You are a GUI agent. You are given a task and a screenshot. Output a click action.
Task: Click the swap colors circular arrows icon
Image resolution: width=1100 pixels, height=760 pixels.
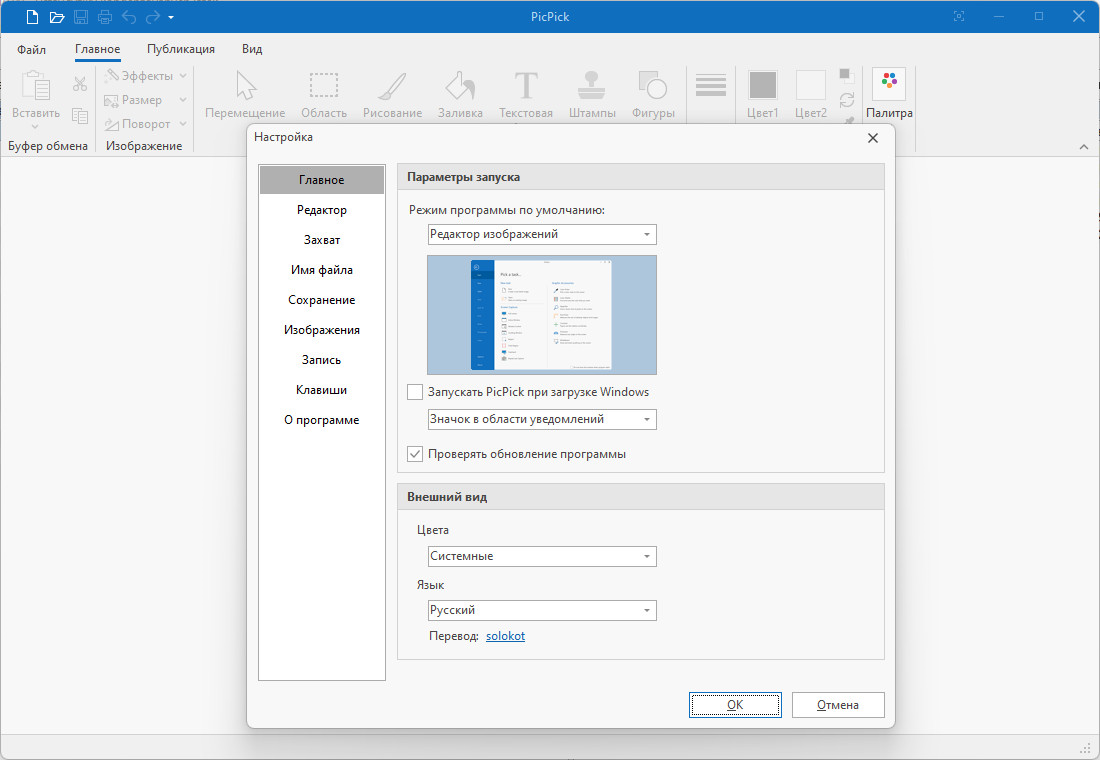(847, 100)
